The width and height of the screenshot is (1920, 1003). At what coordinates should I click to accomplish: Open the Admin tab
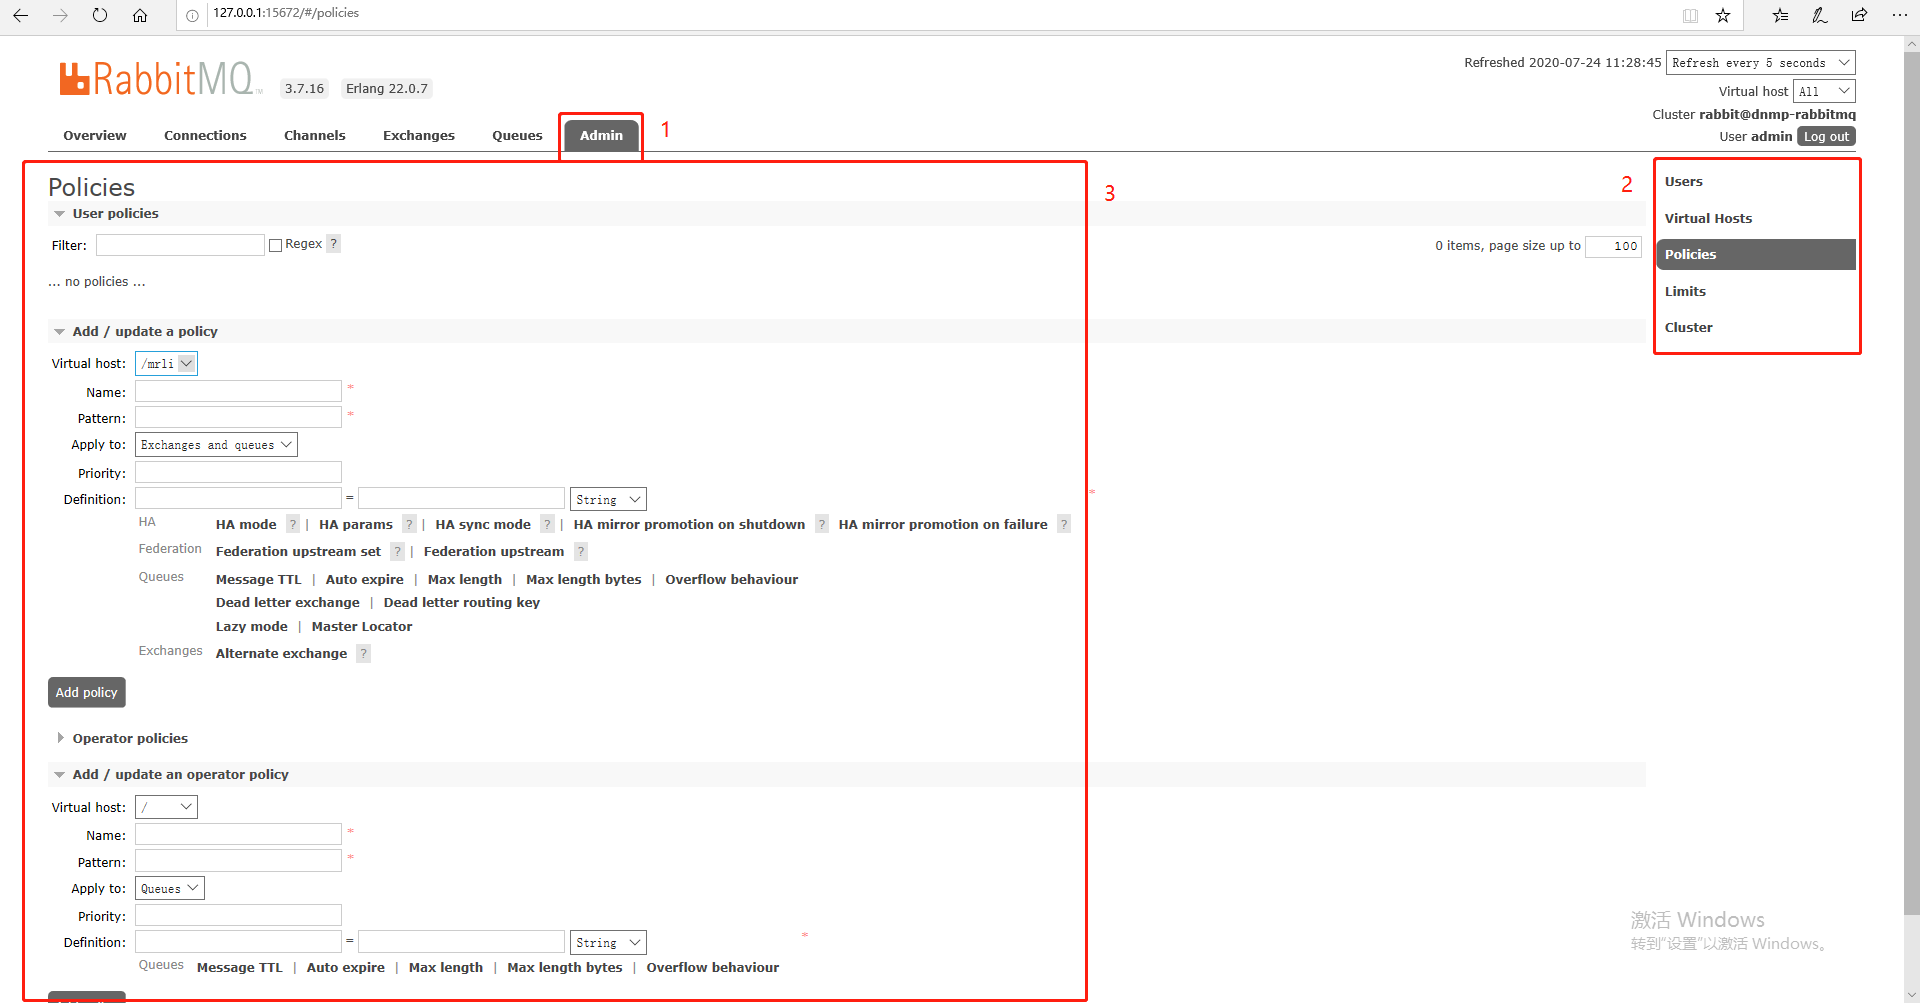(x=601, y=135)
